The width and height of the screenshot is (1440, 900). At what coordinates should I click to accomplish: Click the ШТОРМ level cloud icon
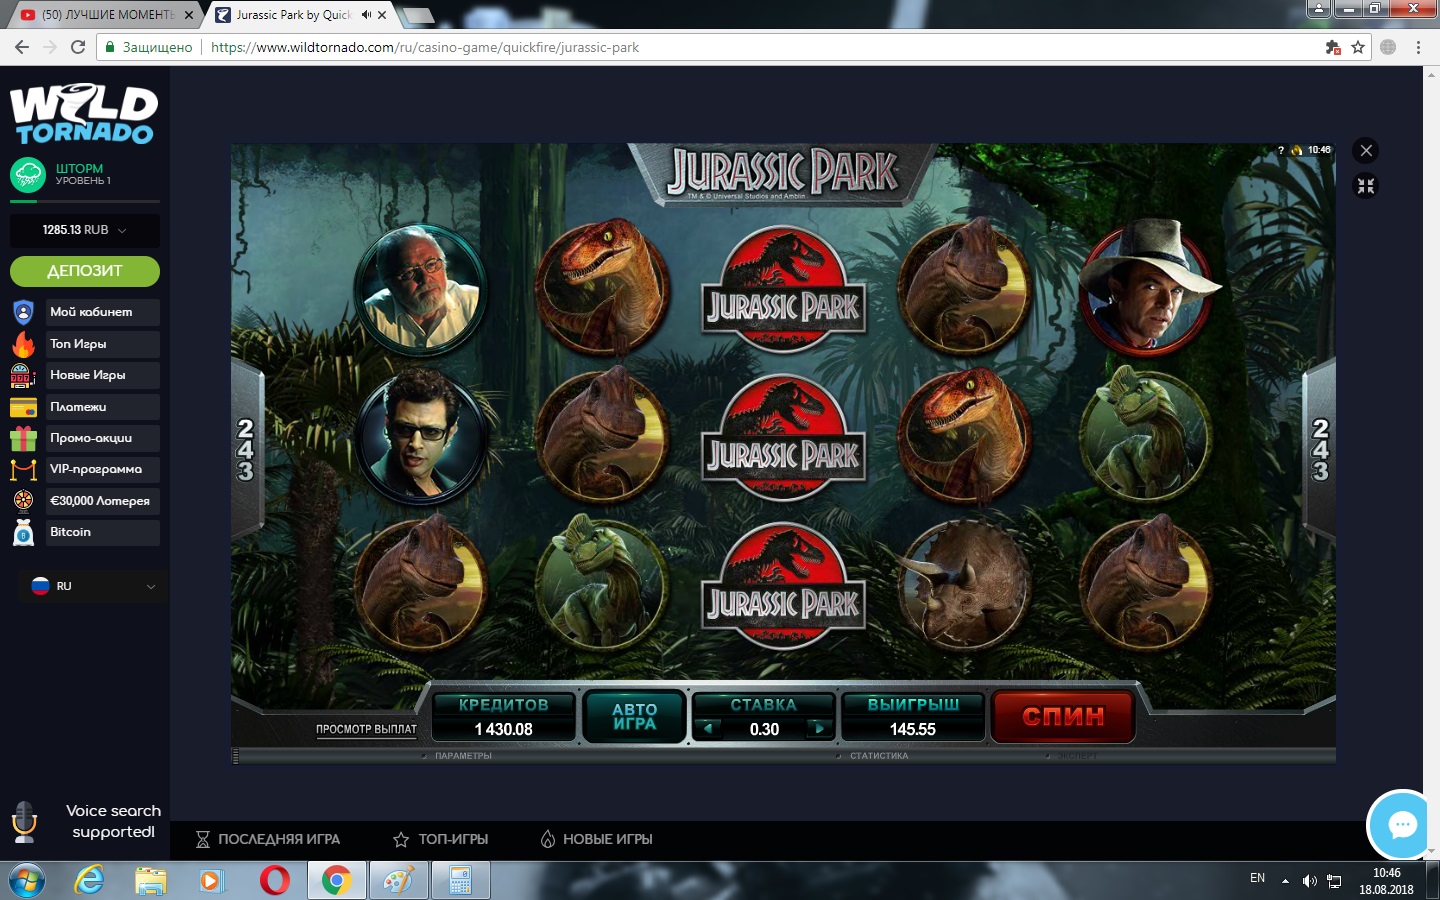click(x=28, y=175)
